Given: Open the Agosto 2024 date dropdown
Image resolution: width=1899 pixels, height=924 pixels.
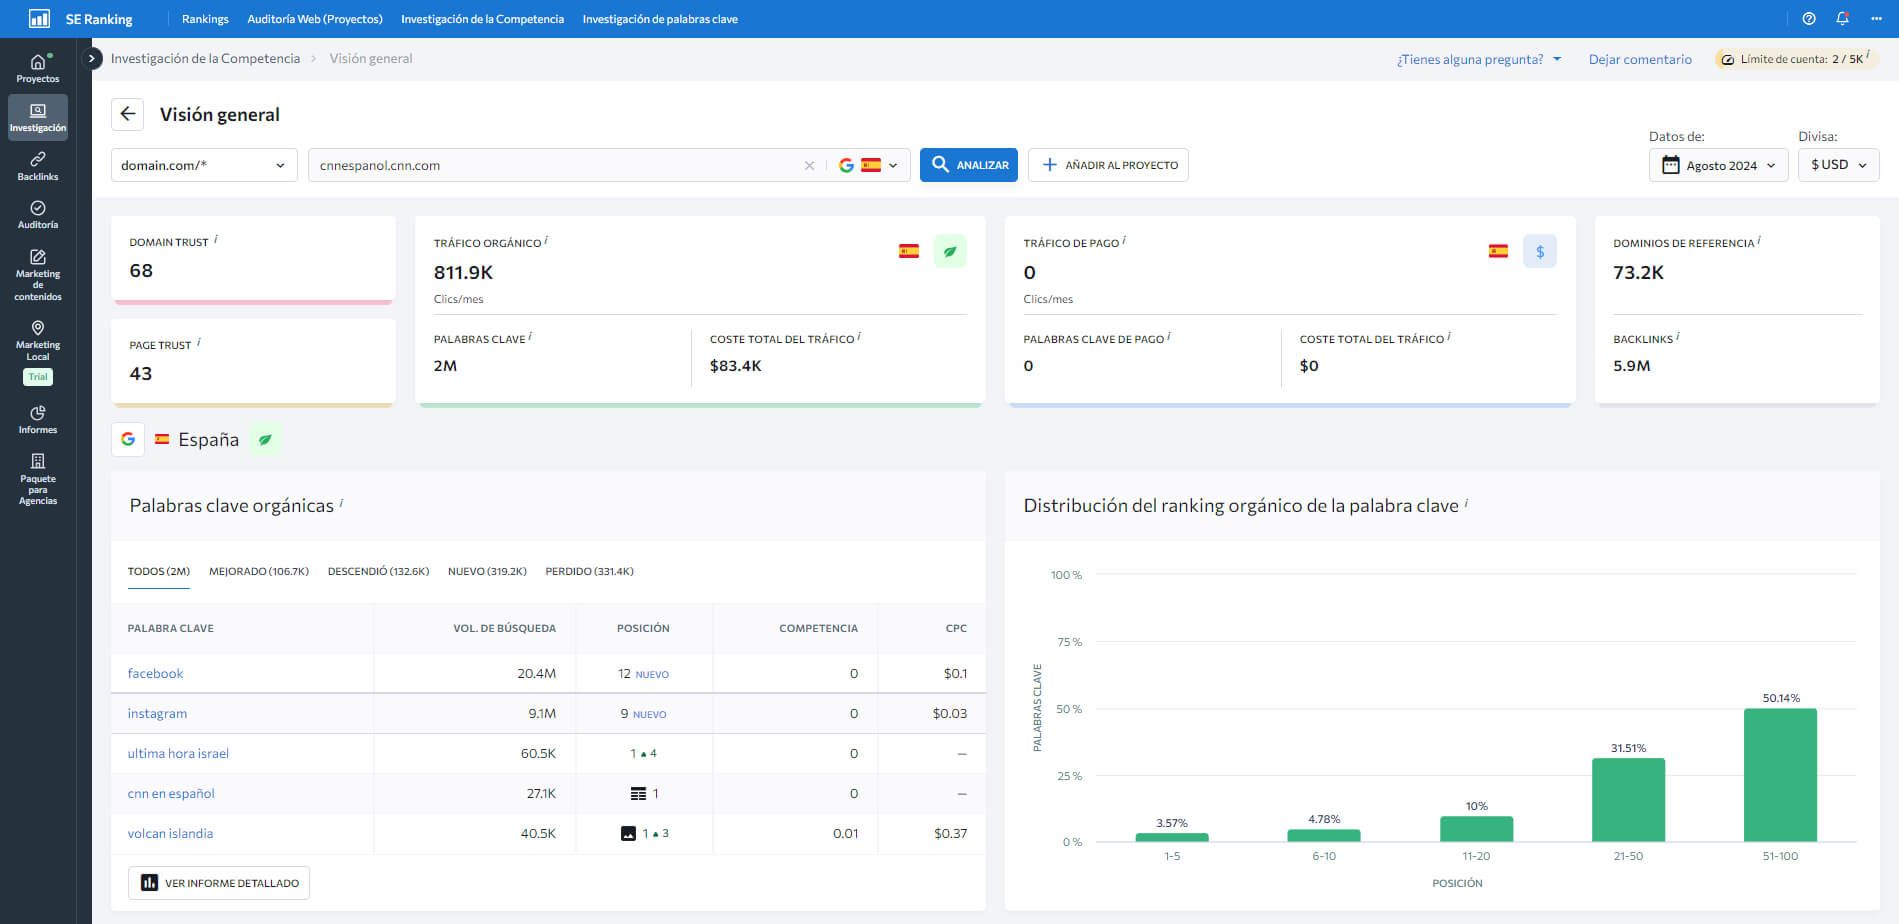Looking at the screenshot, I should click(x=1718, y=165).
